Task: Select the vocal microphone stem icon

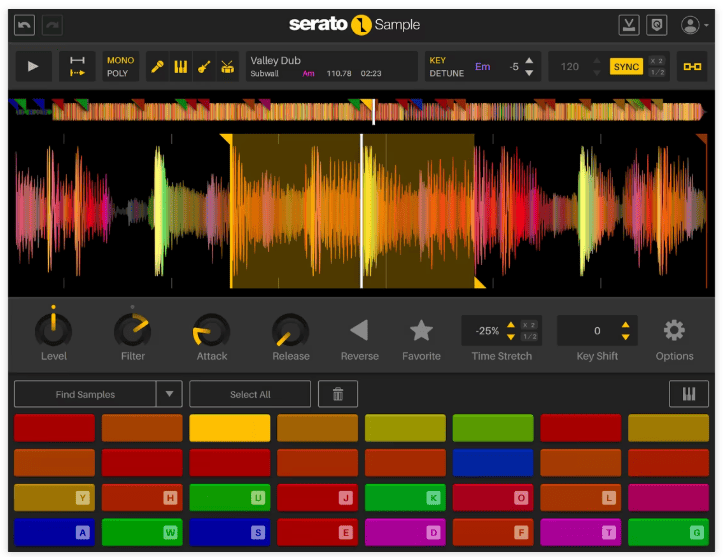Action: click(x=157, y=67)
